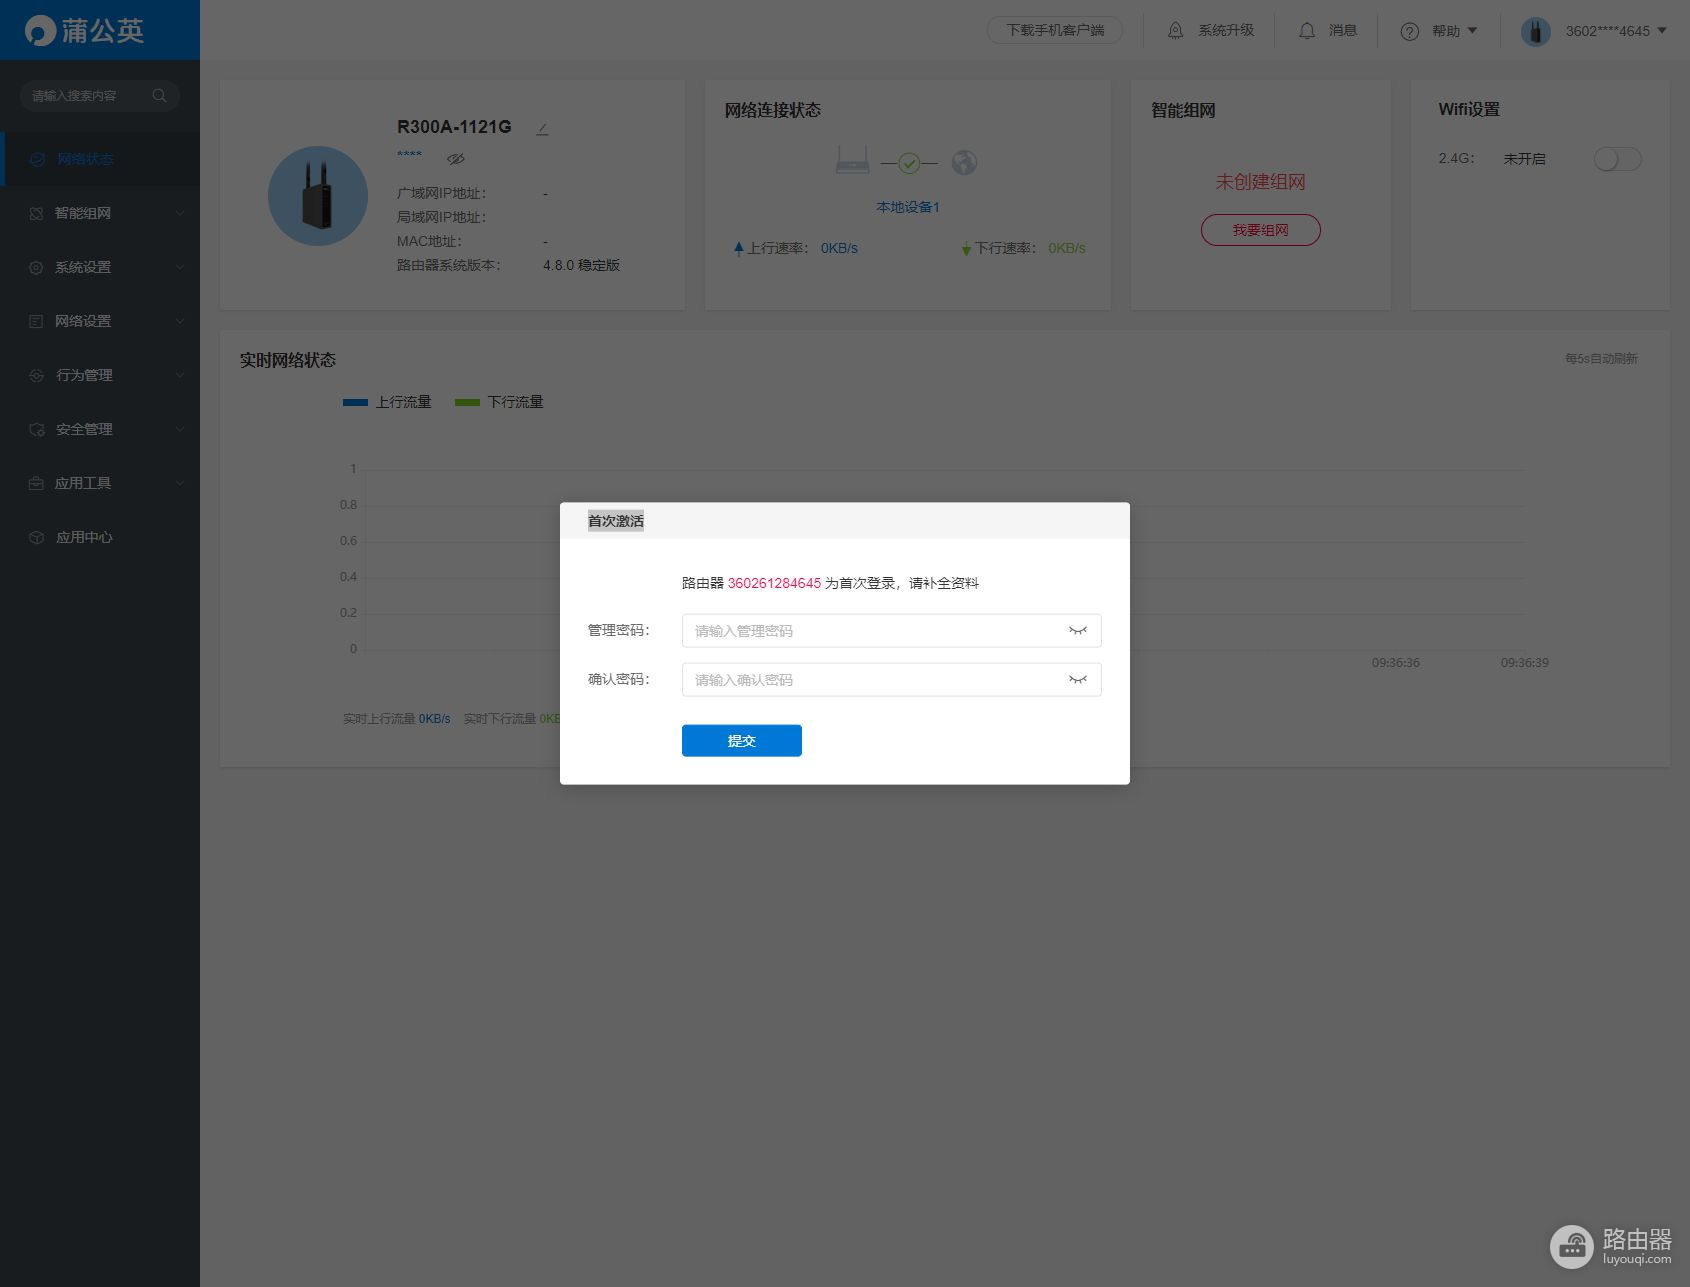Show 确认密码 with eye icon
Image resolution: width=1690 pixels, height=1287 pixels.
tap(1077, 680)
